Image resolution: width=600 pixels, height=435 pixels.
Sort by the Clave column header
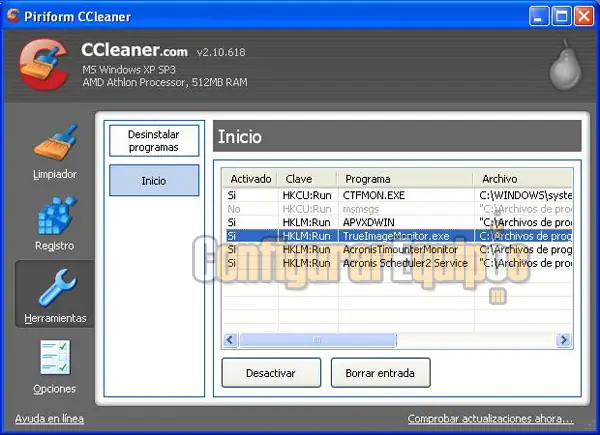click(308, 179)
